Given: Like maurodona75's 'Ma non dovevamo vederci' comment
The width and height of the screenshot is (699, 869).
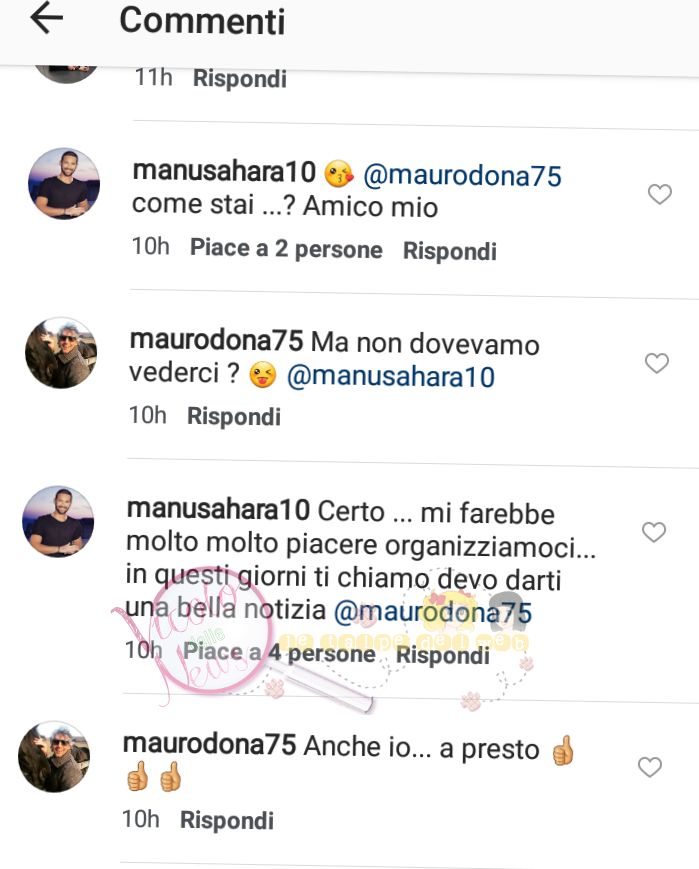Looking at the screenshot, I should [657, 363].
